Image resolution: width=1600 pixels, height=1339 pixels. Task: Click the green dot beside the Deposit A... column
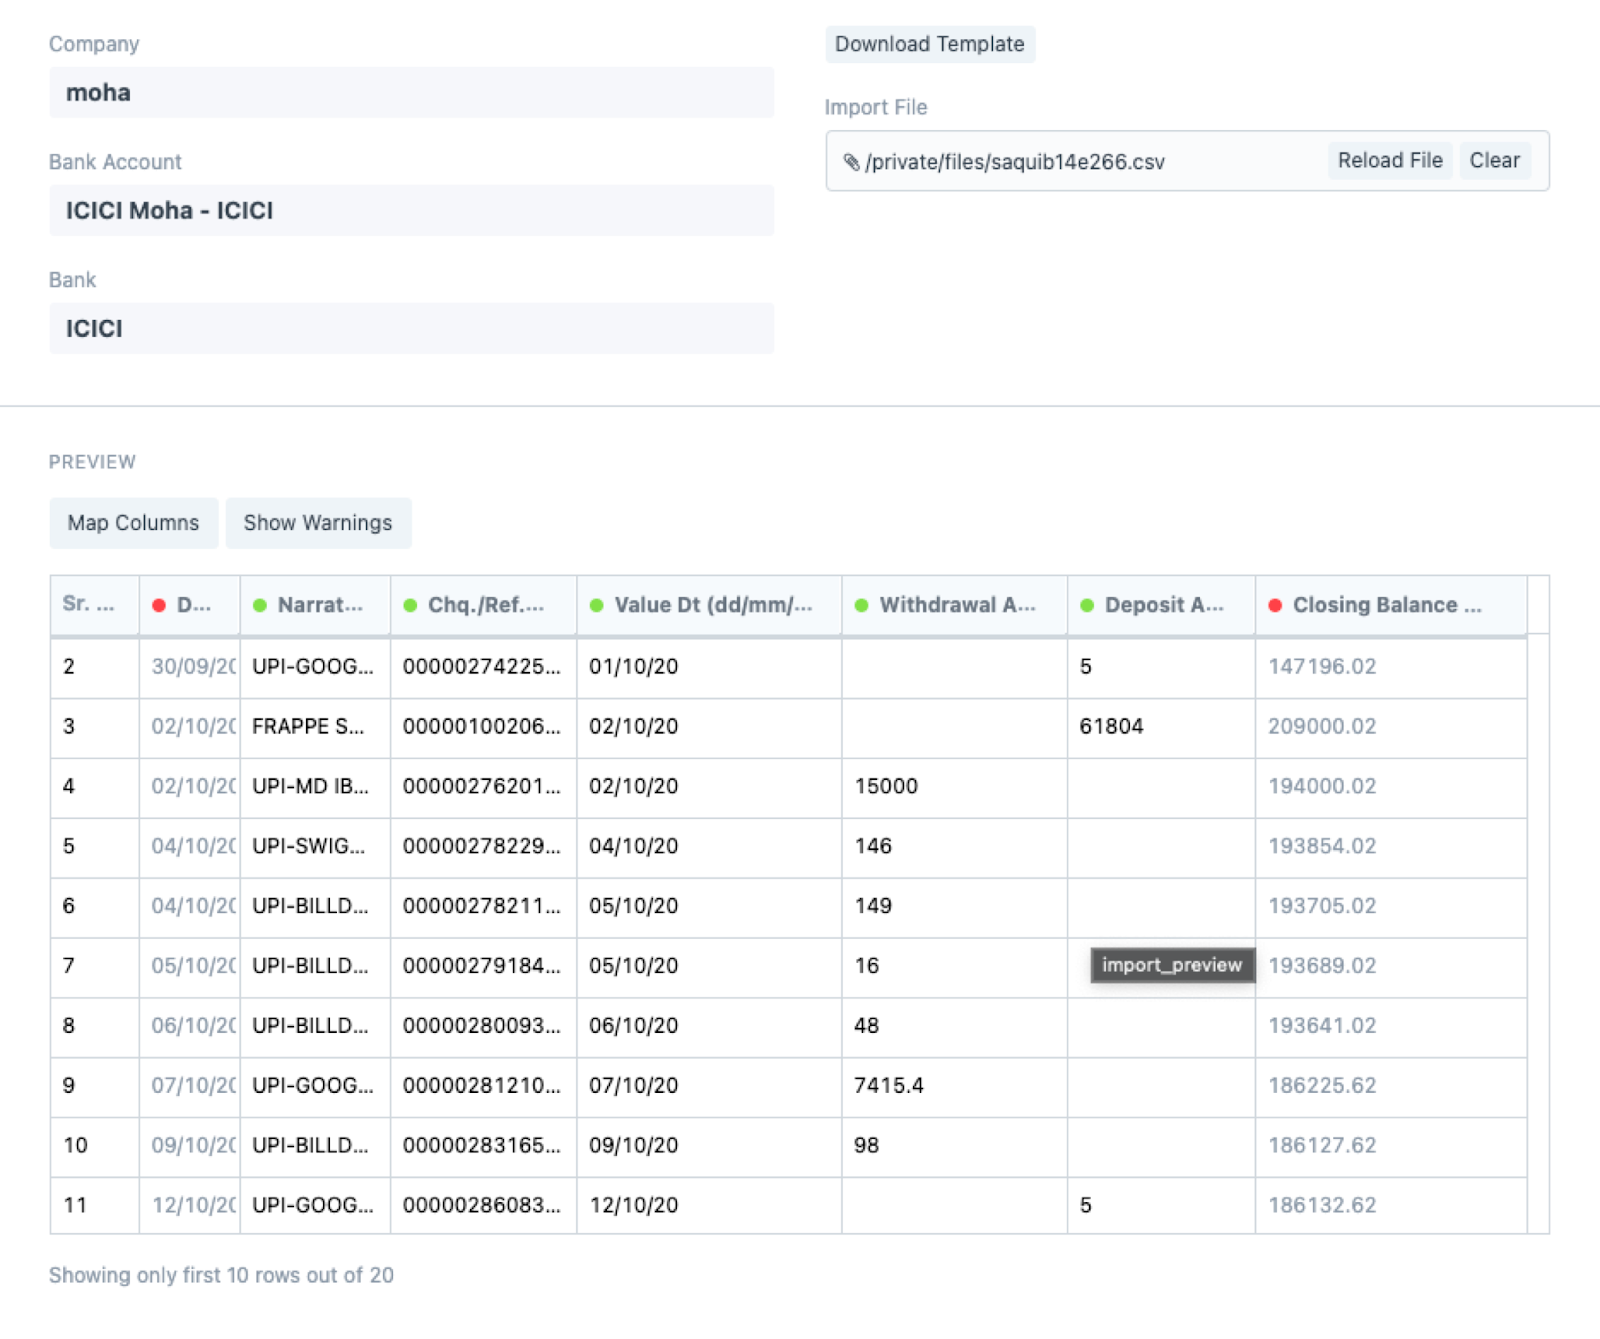click(x=1087, y=604)
